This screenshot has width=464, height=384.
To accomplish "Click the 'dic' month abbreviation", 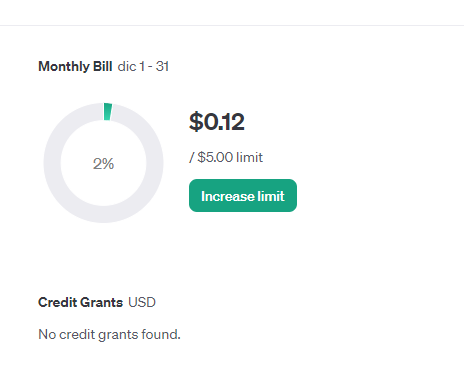I will [x=127, y=66].
